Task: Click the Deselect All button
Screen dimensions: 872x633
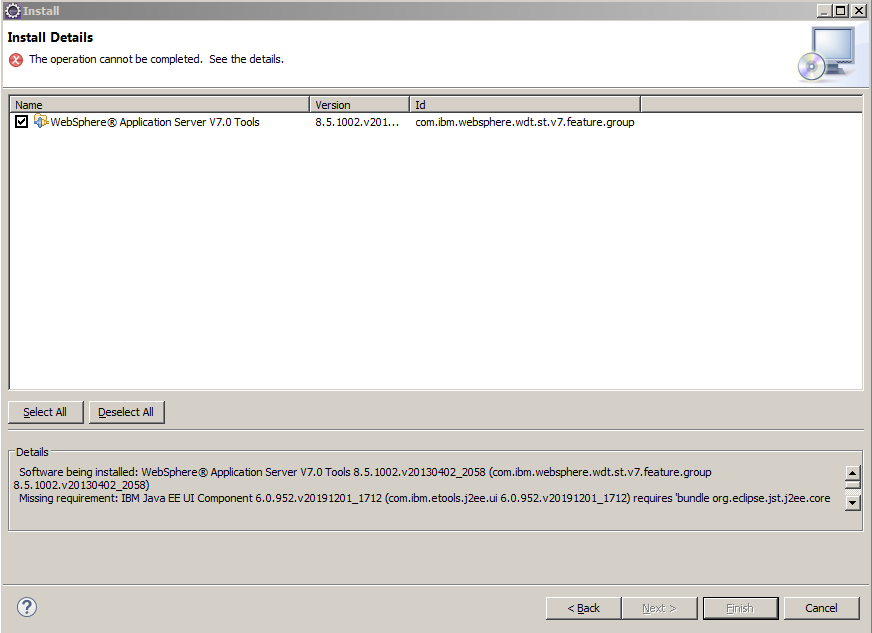Action: (126, 412)
